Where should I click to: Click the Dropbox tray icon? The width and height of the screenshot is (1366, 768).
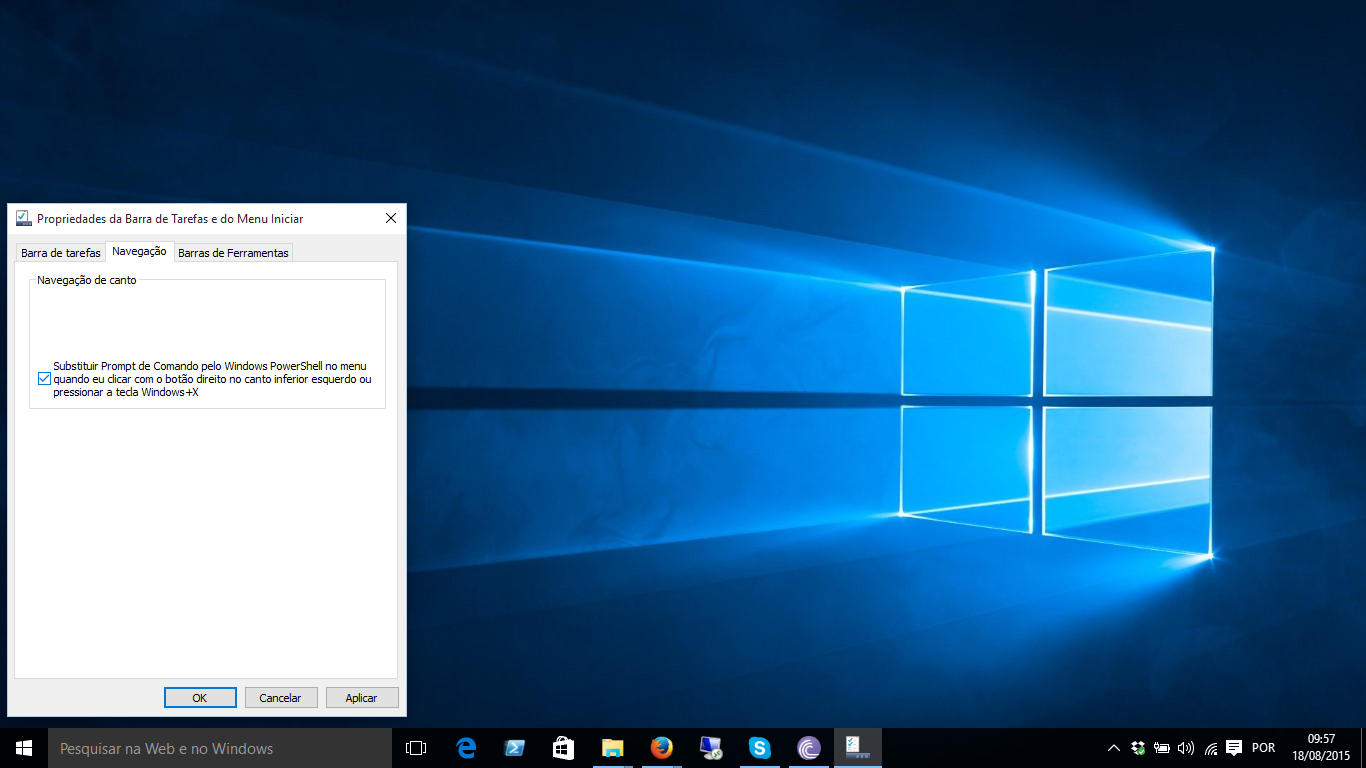(1138, 748)
